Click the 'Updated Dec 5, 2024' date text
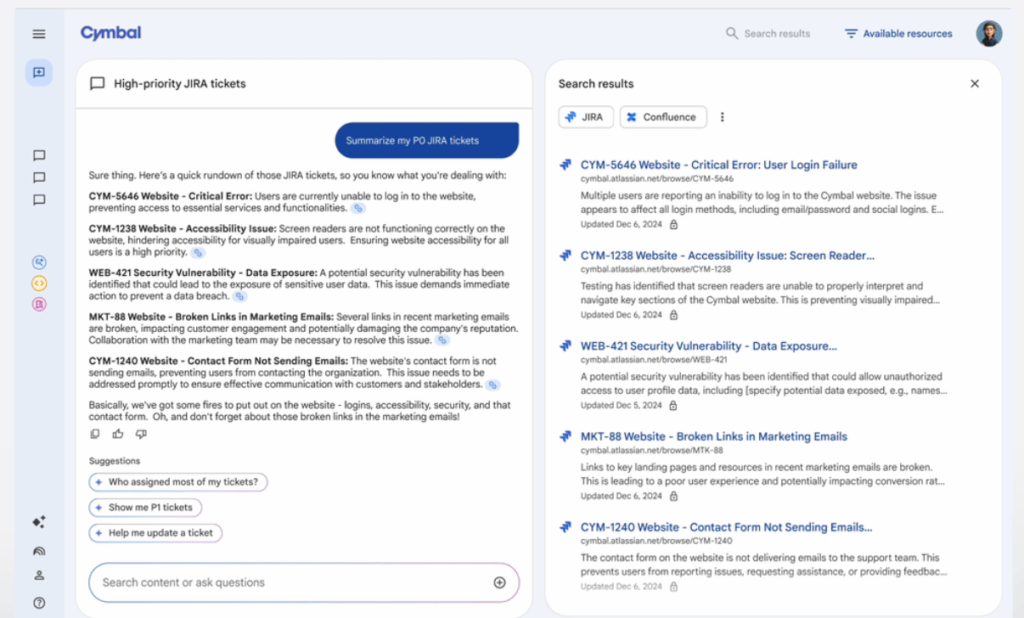 (x=621, y=406)
